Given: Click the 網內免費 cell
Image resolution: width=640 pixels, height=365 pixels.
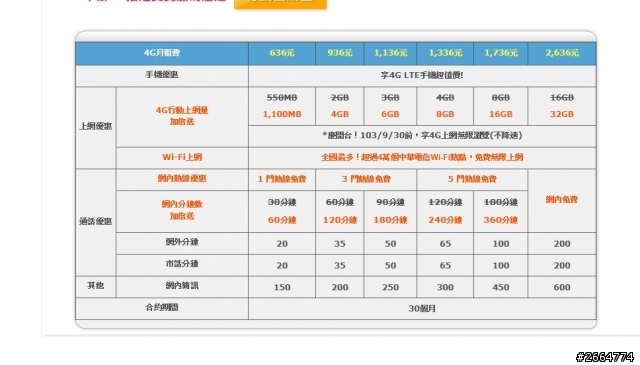Looking at the screenshot, I should [562, 200].
